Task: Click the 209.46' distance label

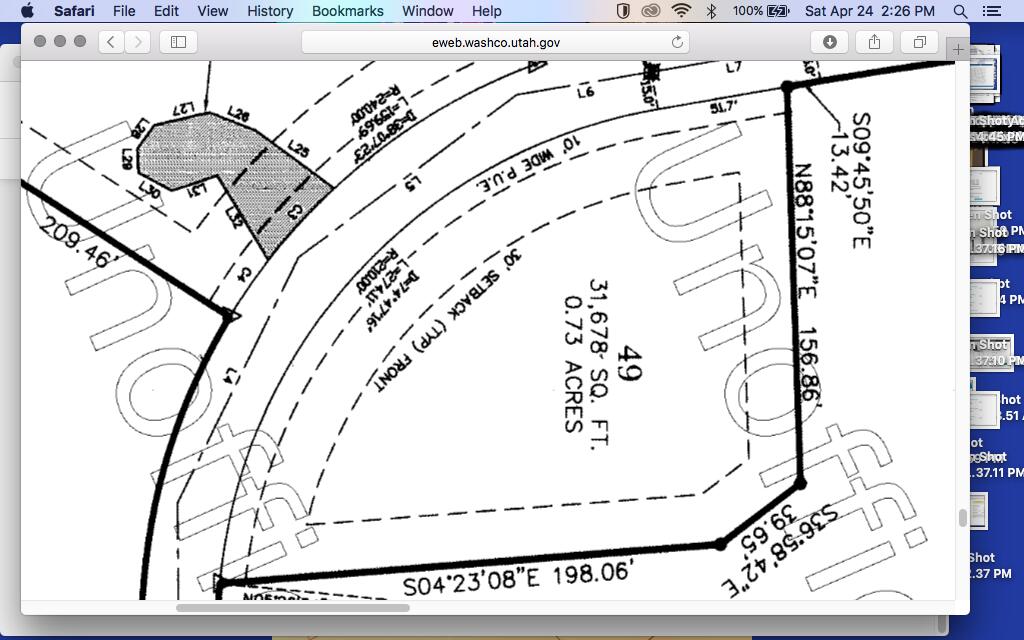Action: pyautogui.click(x=78, y=242)
